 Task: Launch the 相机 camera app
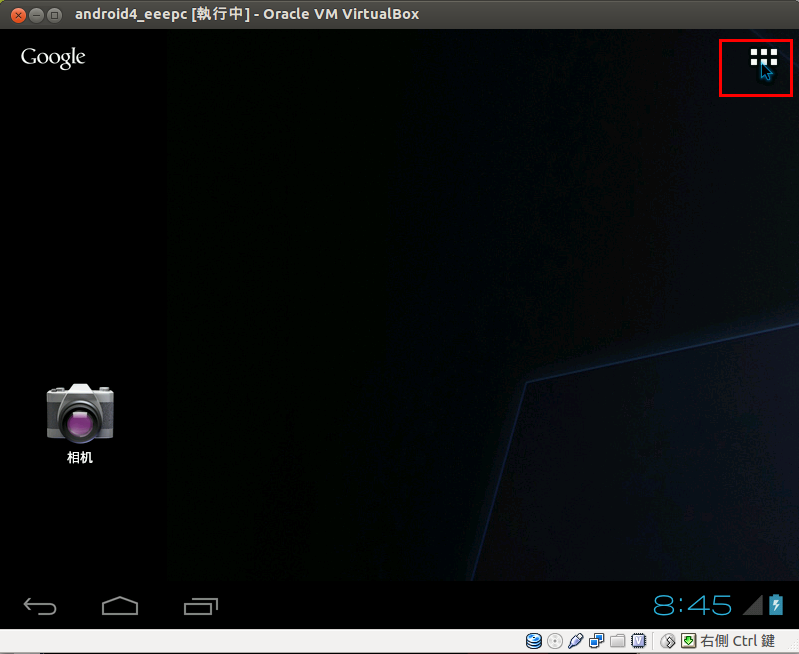(80, 423)
